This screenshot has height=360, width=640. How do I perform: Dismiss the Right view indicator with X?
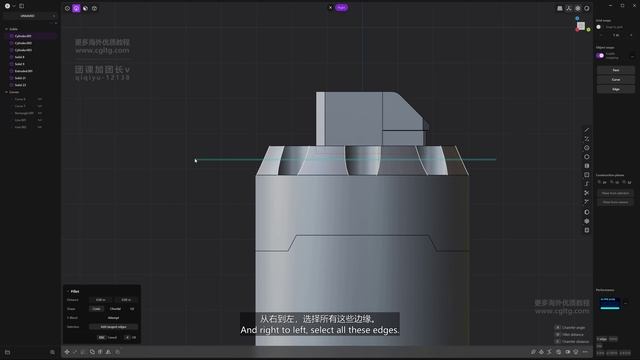(x=330, y=7)
